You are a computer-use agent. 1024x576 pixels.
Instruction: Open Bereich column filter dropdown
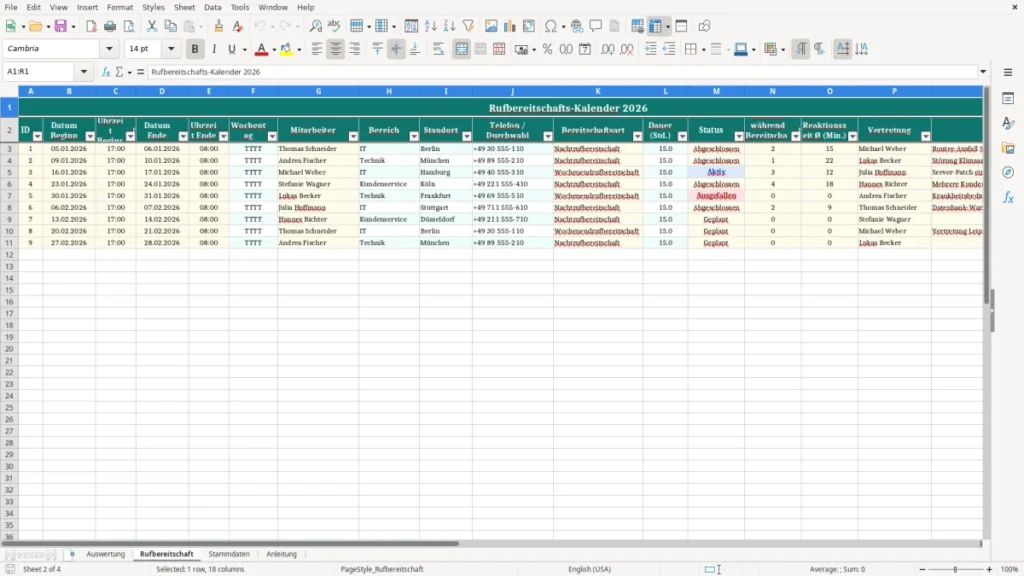[x=414, y=136]
